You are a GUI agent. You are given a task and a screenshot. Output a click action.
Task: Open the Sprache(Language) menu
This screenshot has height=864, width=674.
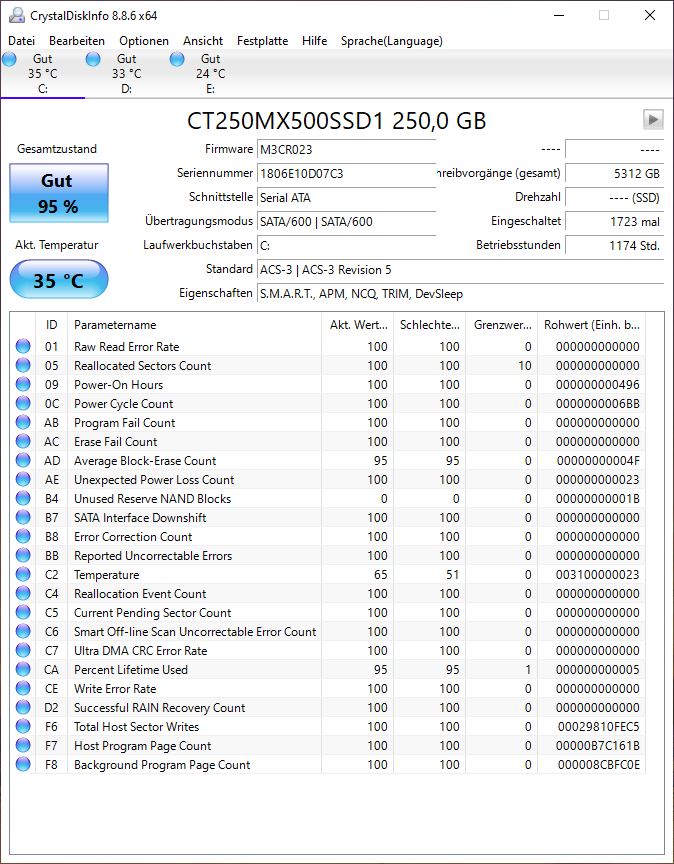tap(391, 41)
